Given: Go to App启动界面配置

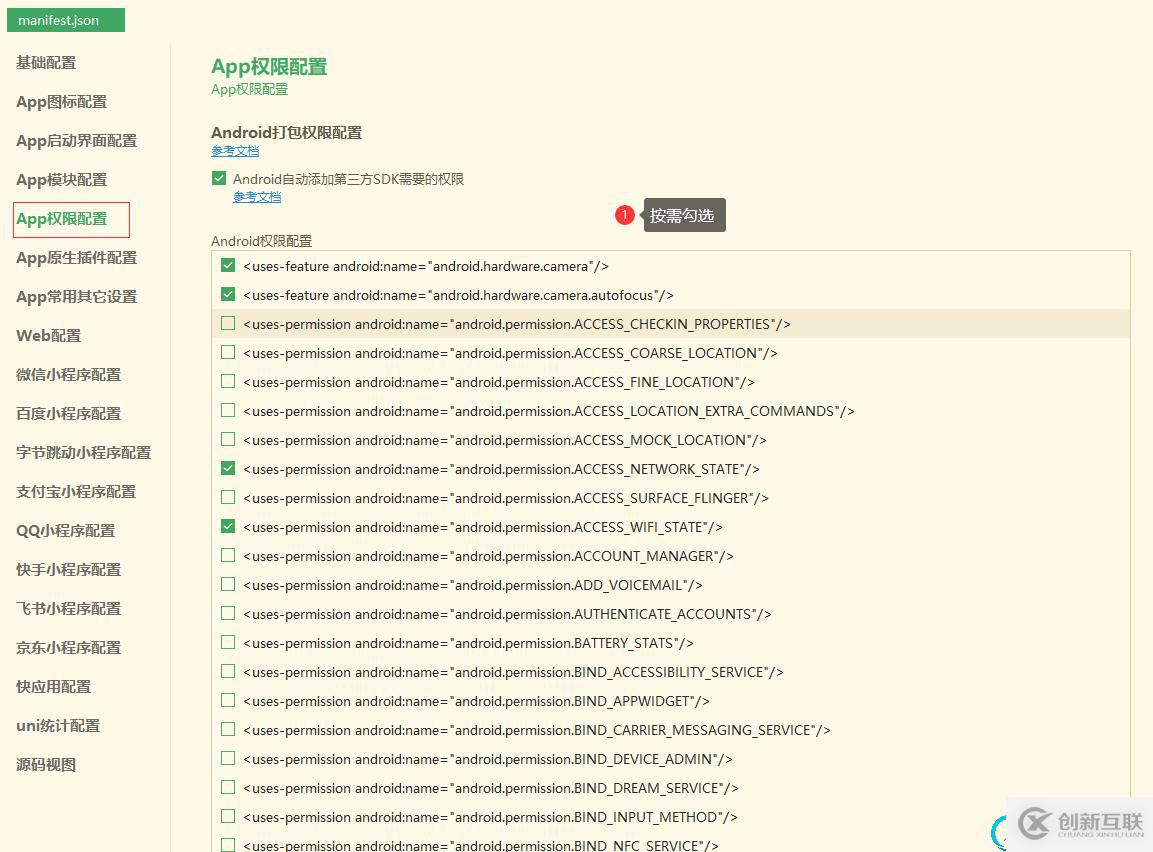Looking at the screenshot, I should pyautogui.click(x=76, y=141).
